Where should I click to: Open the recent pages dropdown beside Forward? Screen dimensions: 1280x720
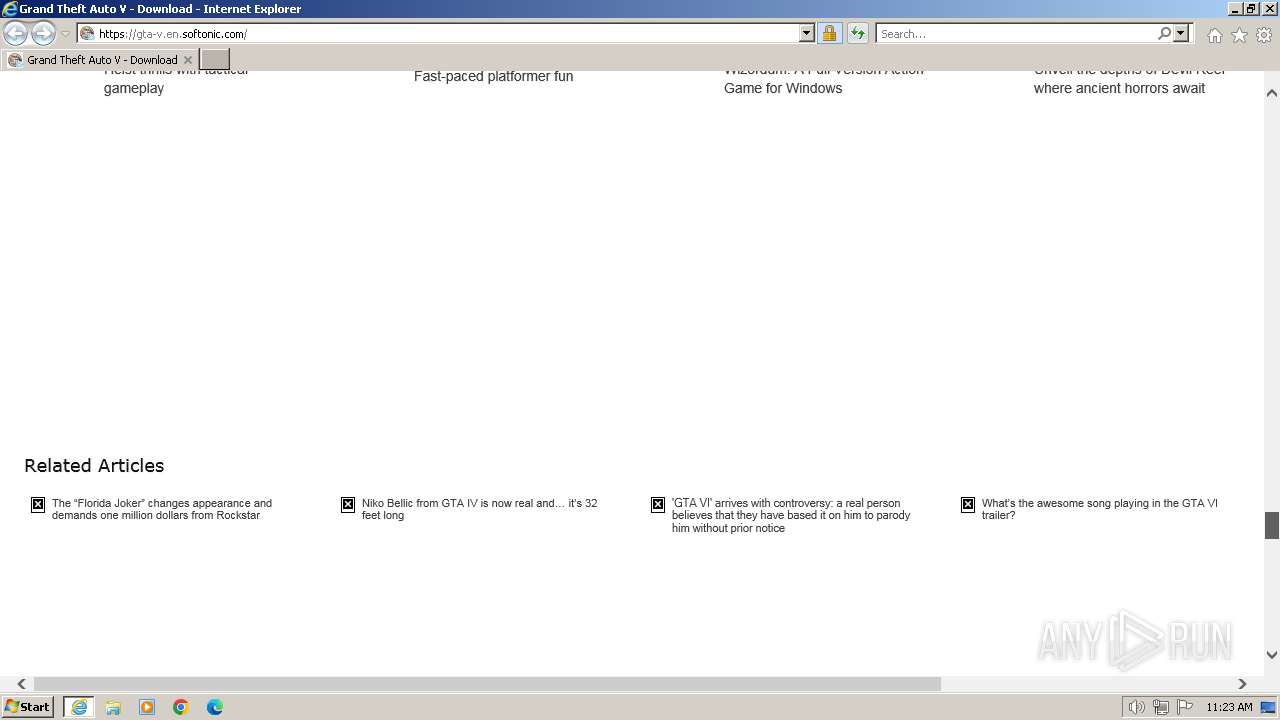click(66, 34)
